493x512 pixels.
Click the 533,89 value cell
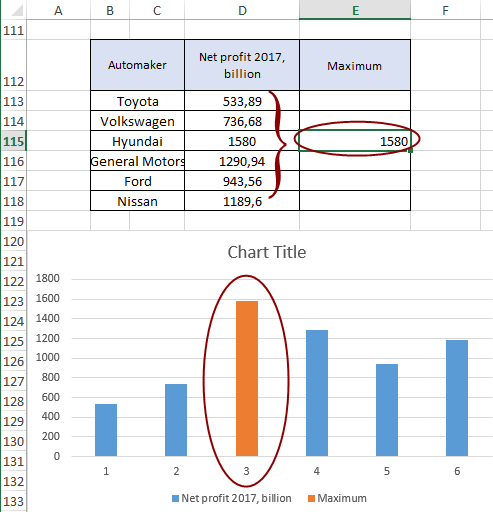coord(242,101)
